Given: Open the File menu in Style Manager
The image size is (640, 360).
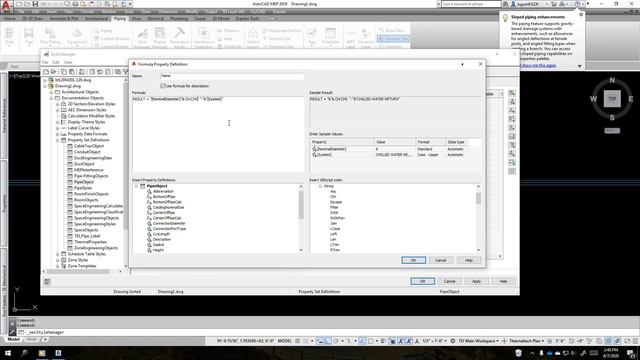Looking at the screenshot, I should click(45, 62).
